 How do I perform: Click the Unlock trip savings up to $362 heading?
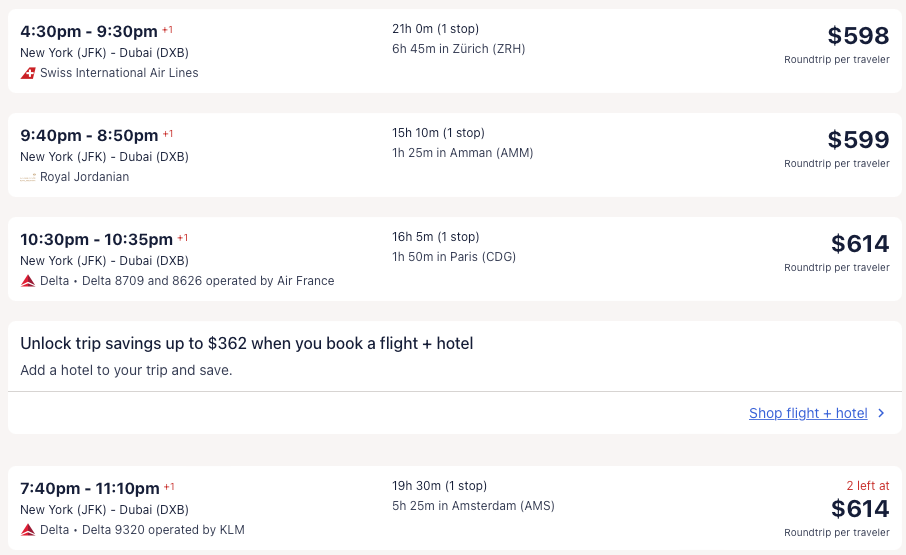pyautogui.click(x=246, y=344)
